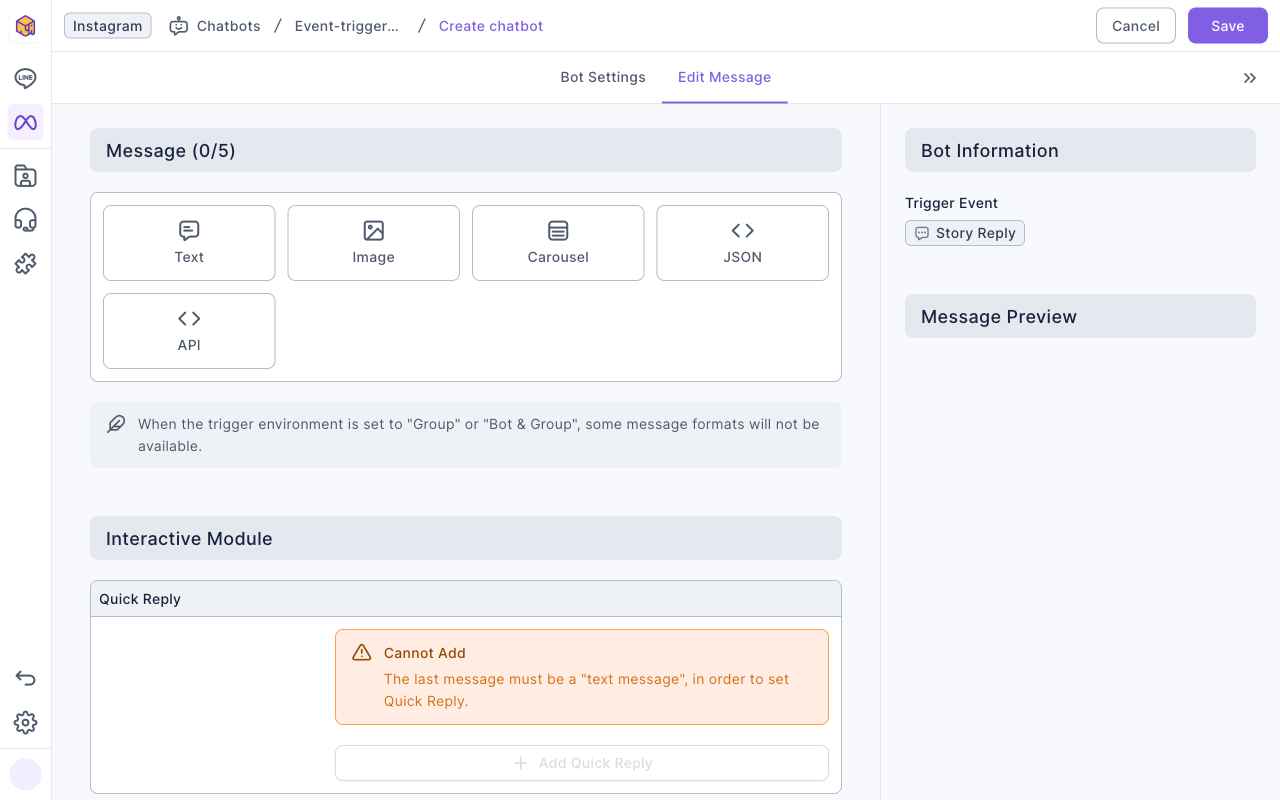Image resolution: width=1280 pixels, height=800 pixels.
Task: Click the Create chatbot breadcrumb
Action: pos(491,26)
